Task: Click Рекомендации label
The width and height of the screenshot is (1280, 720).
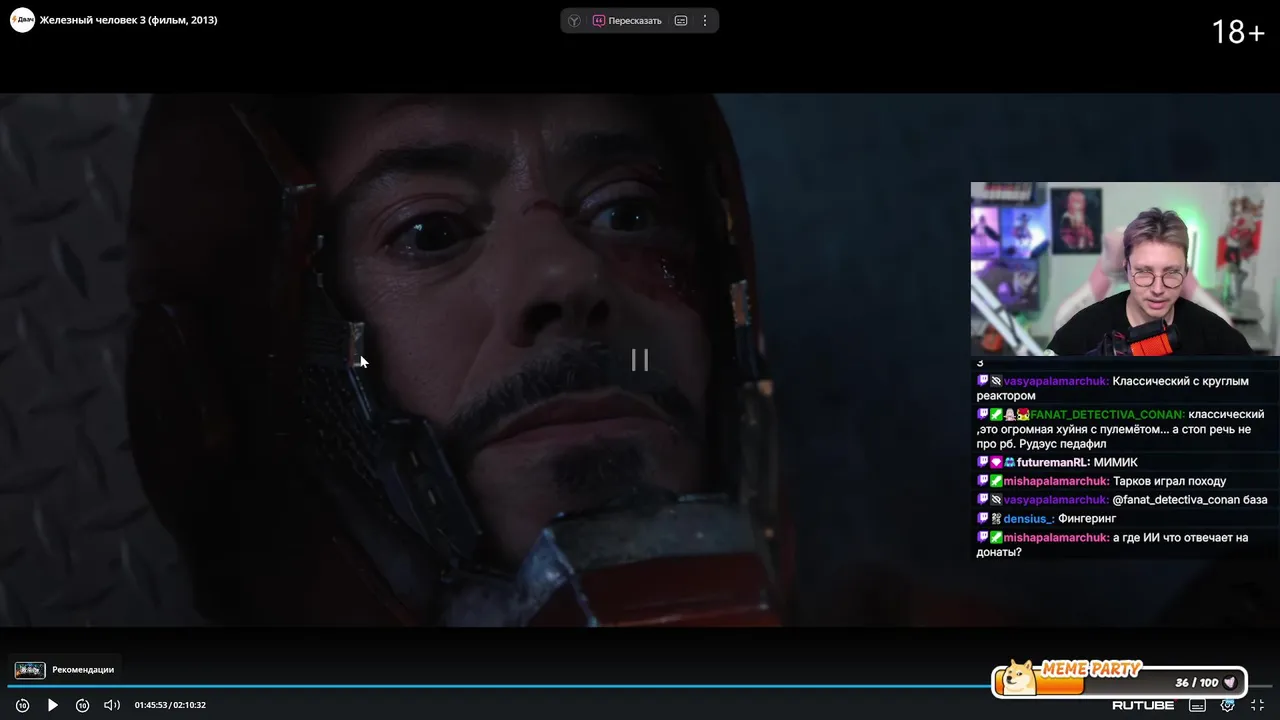Action: pos(83,670)
